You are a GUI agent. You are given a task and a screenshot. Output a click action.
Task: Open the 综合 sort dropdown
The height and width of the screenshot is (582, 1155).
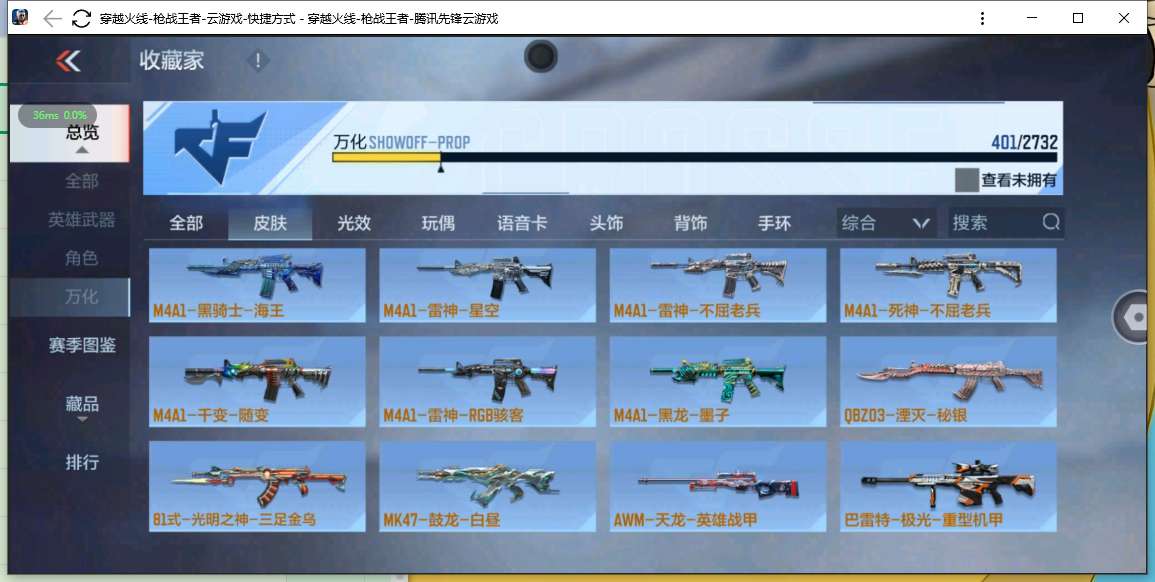[x=886, y=222]
